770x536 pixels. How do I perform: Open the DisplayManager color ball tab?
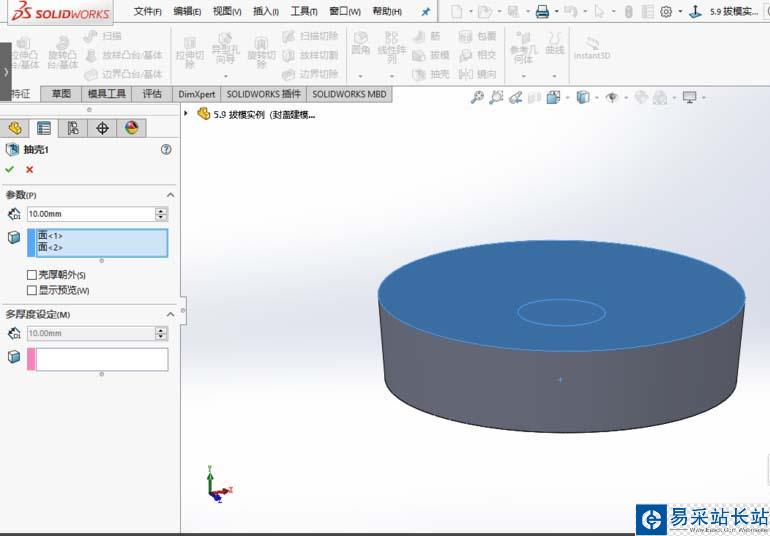point(131,128)
